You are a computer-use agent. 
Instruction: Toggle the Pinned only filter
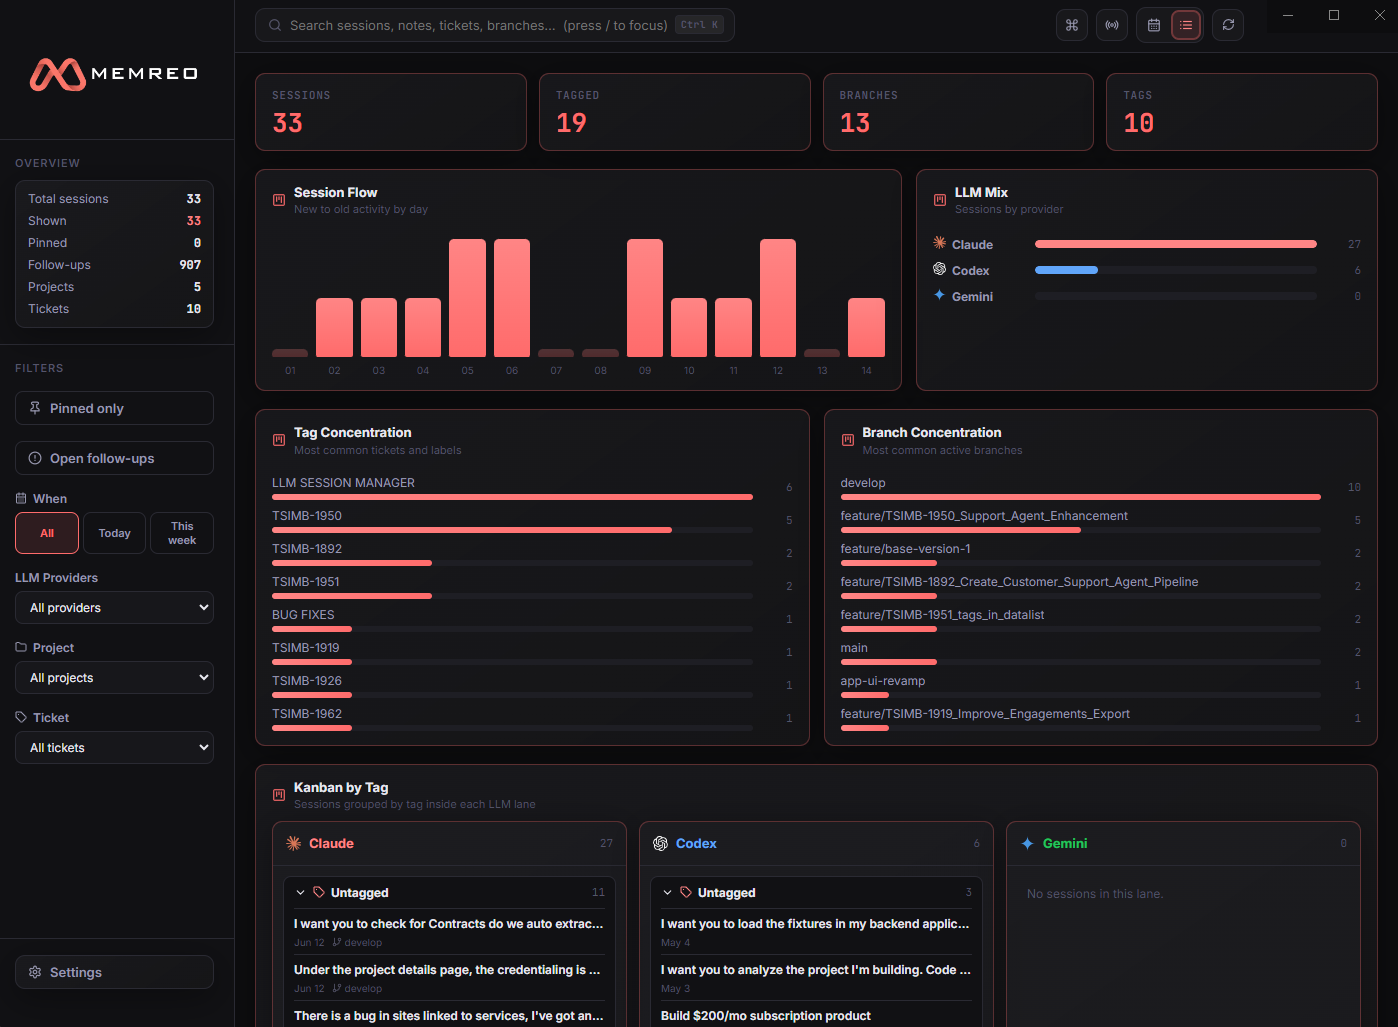click(x=114, y=408)
